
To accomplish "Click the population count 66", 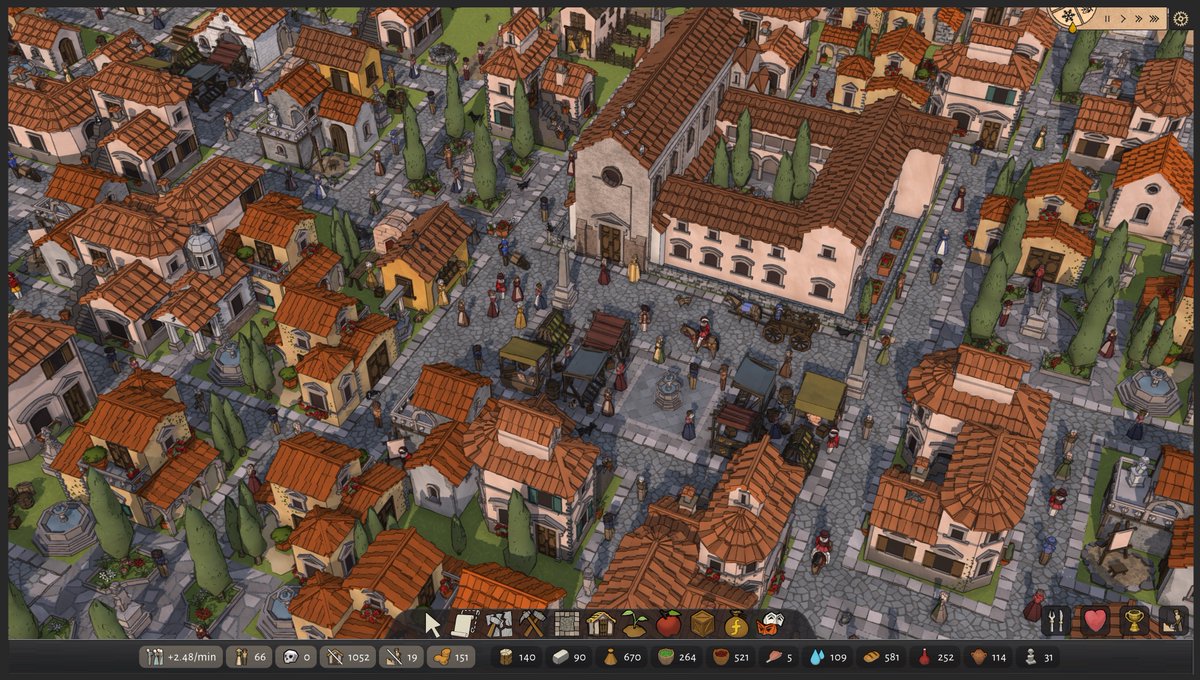I will pos(251,657).
